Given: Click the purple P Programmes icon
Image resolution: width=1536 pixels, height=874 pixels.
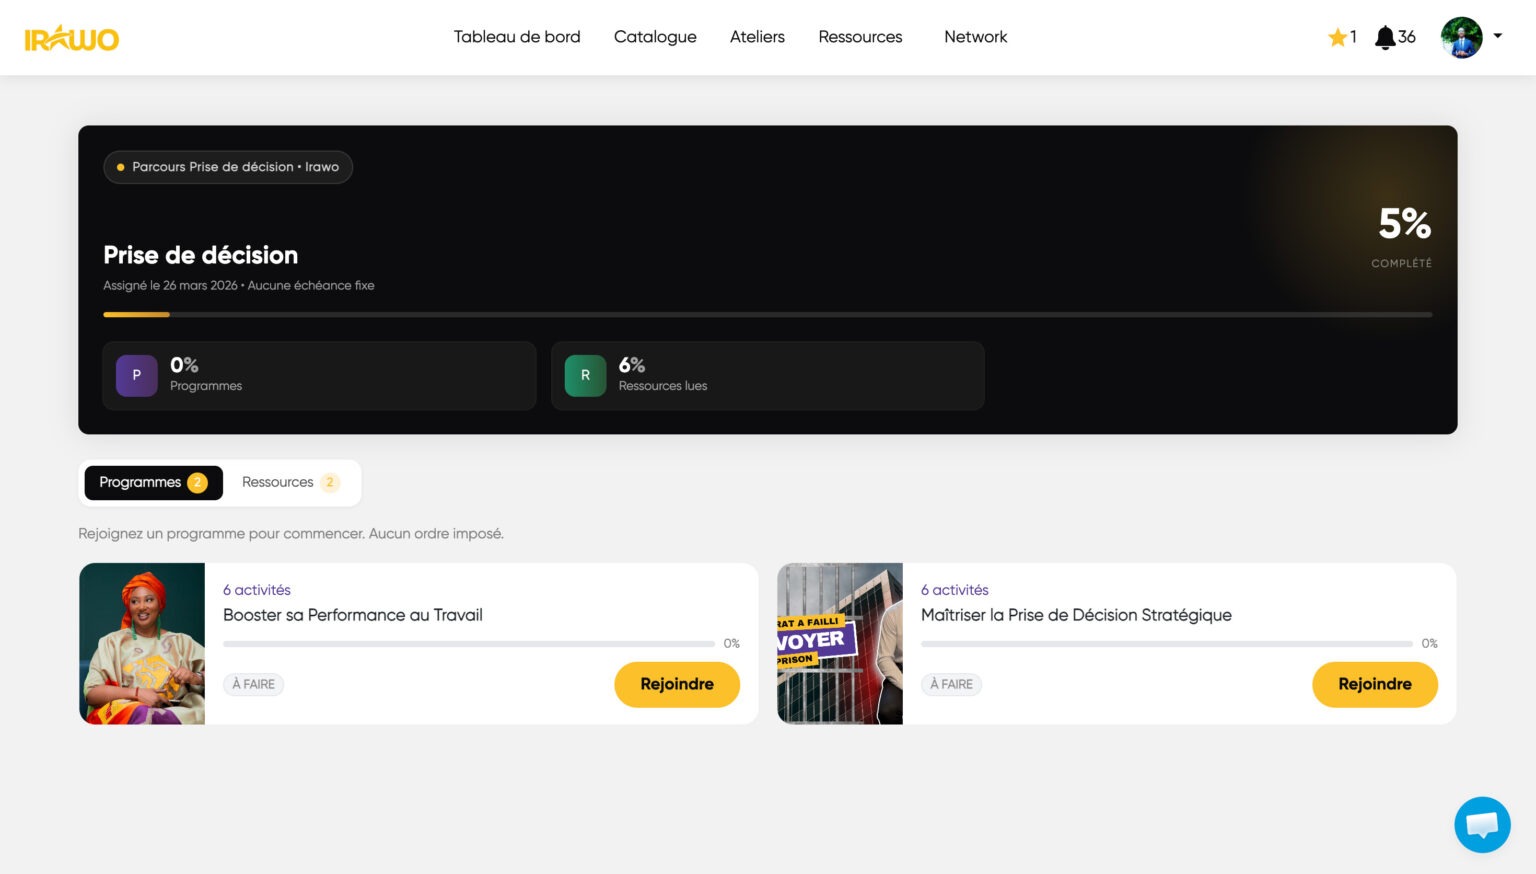Looking at the screenshot, I should pyautogui.click(x=137, y=376).
